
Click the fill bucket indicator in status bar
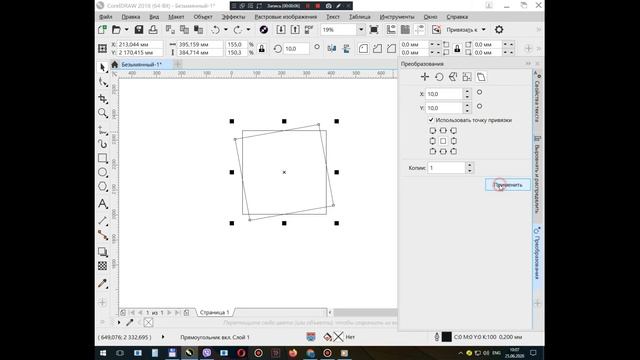tap(327, 337)
